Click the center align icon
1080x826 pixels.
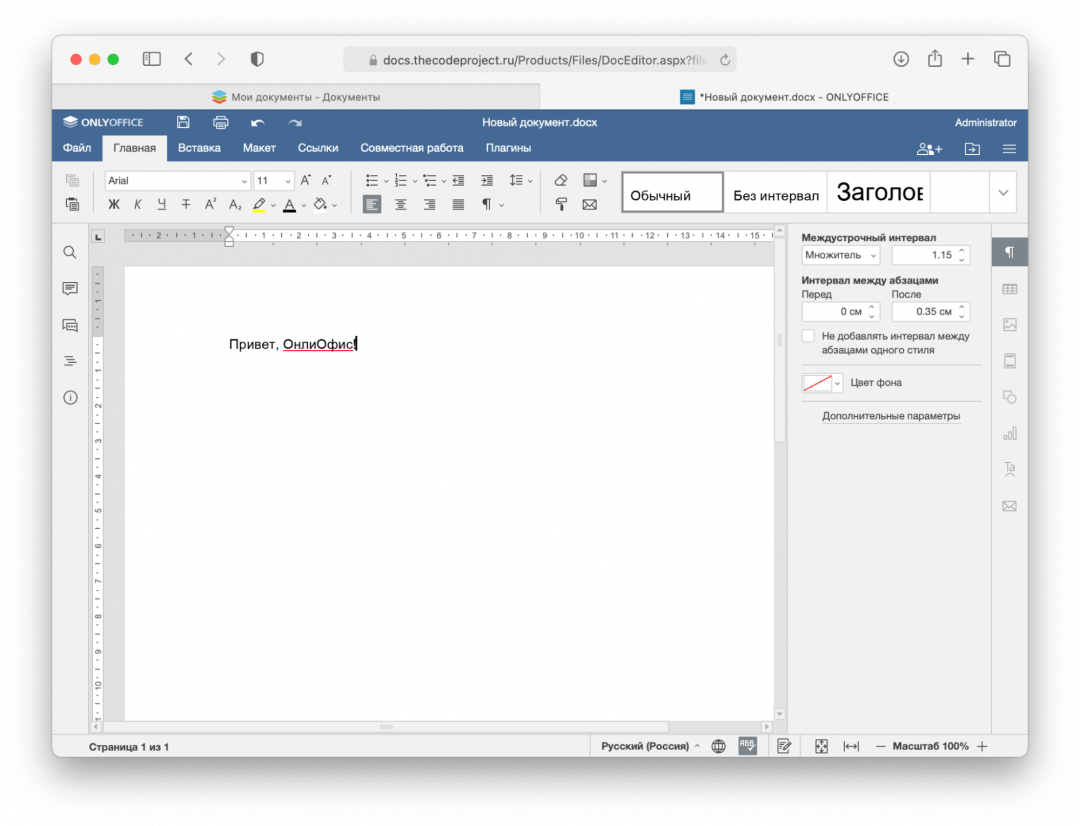click(x=400, y=205)
